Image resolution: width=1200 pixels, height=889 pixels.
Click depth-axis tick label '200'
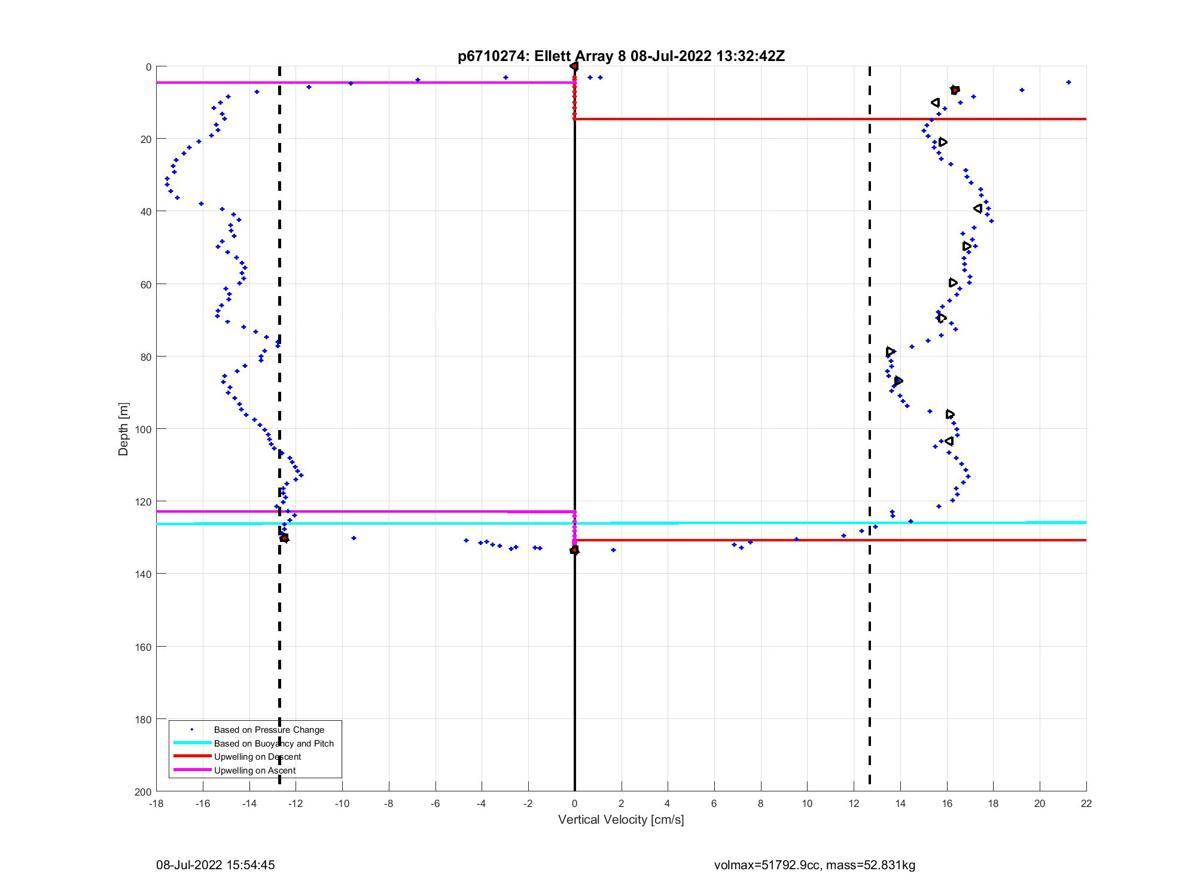[142, 791]
